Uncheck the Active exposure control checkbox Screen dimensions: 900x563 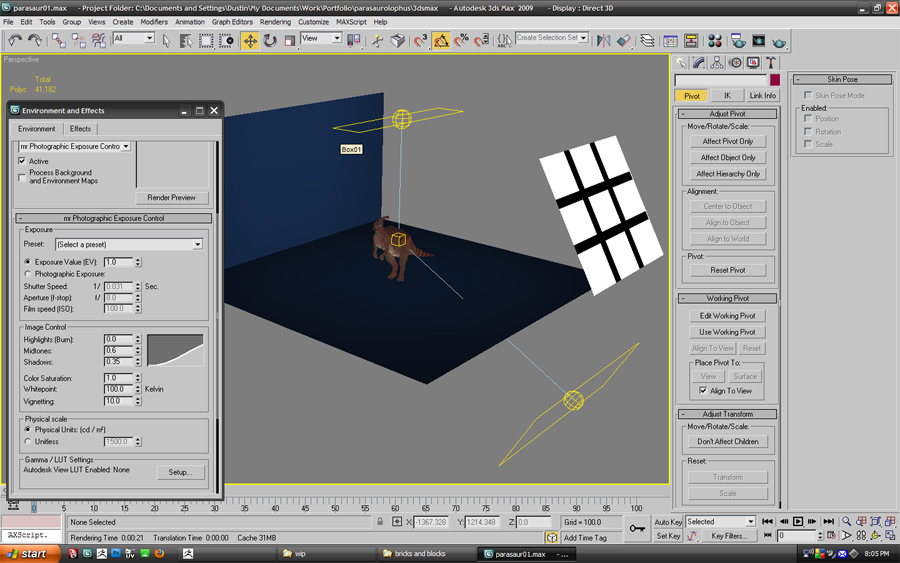point(22,161)
